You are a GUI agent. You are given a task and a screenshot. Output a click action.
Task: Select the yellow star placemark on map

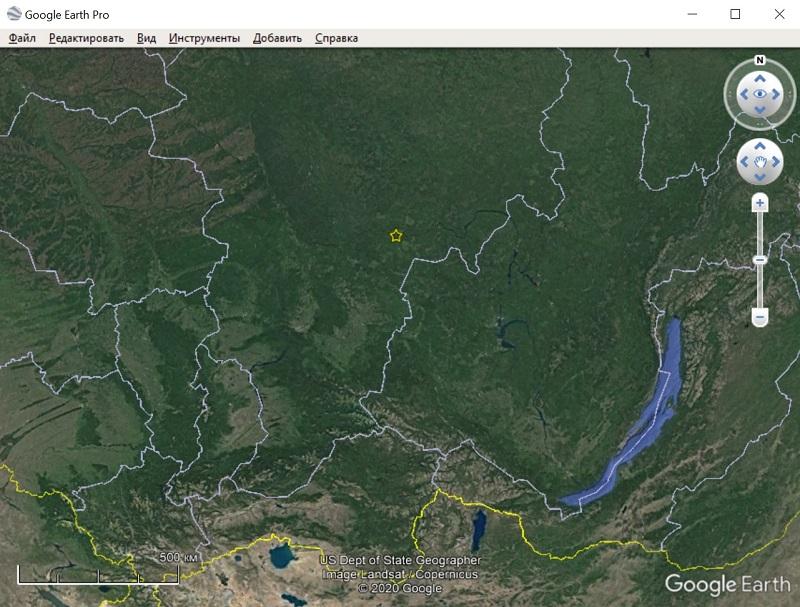[396, 236]
